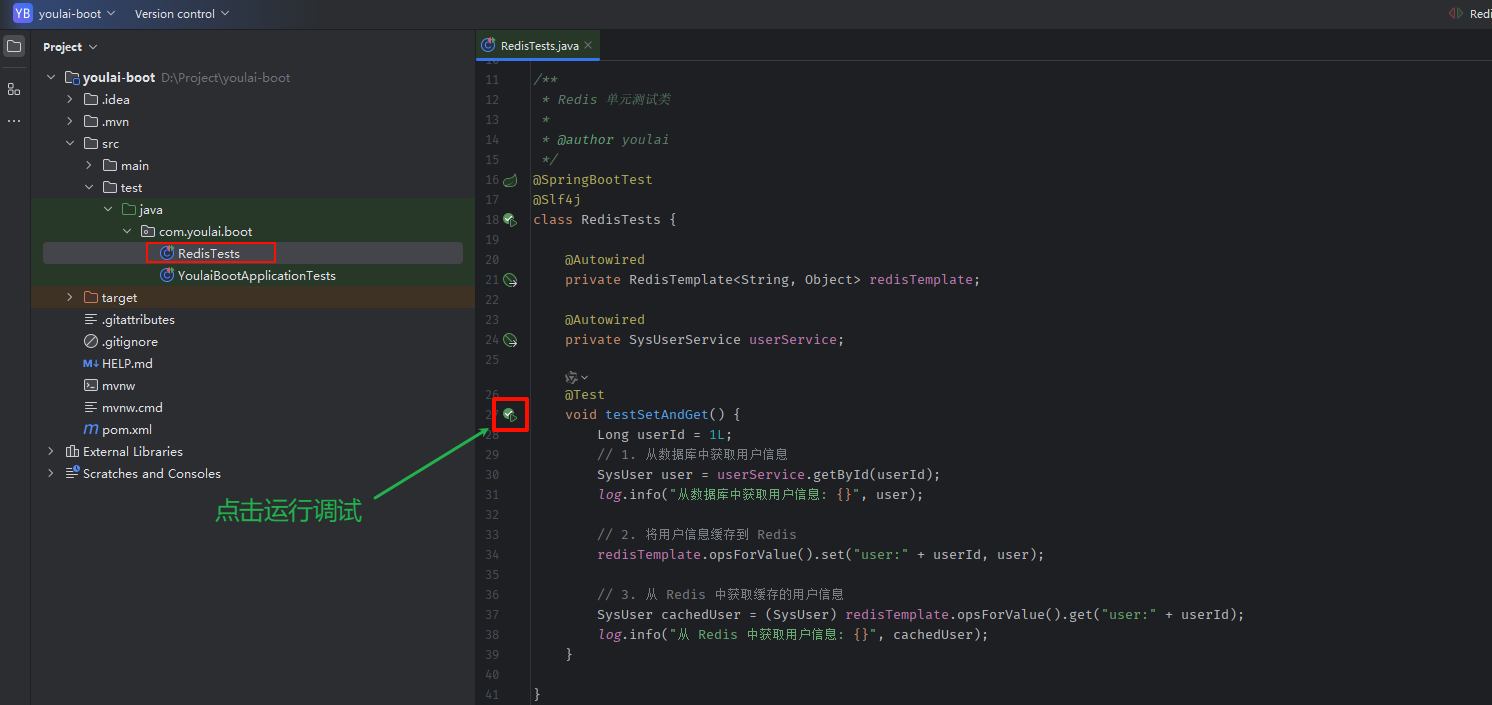Run testSetAndGet via its gutter icon

(510, 414)
